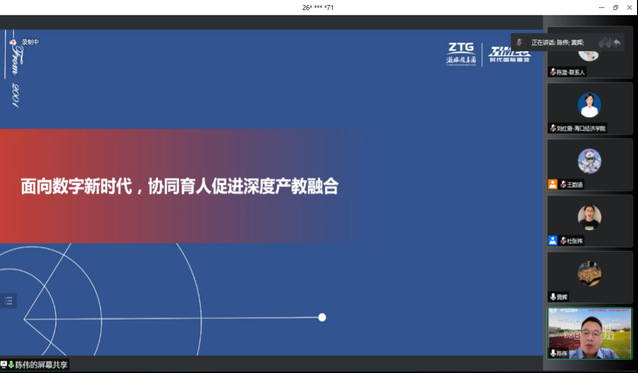Click the curved arrow icon in speaker bar
Viewport: 638px width, 373px height.
coord(617,42)
